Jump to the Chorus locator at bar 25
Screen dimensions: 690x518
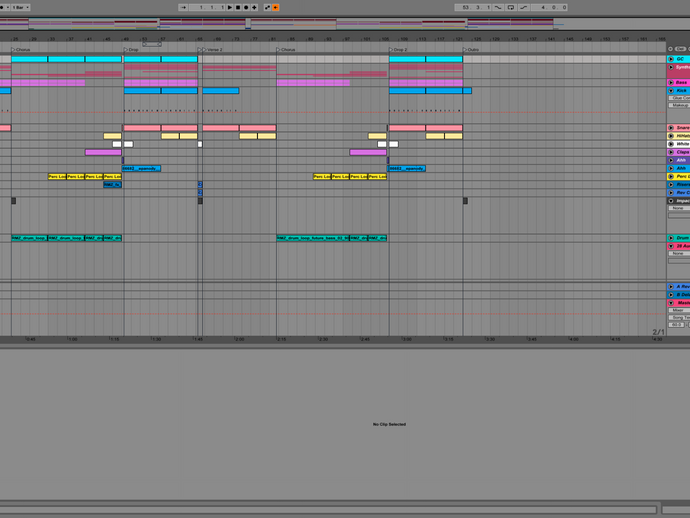(x=13, y=50)
